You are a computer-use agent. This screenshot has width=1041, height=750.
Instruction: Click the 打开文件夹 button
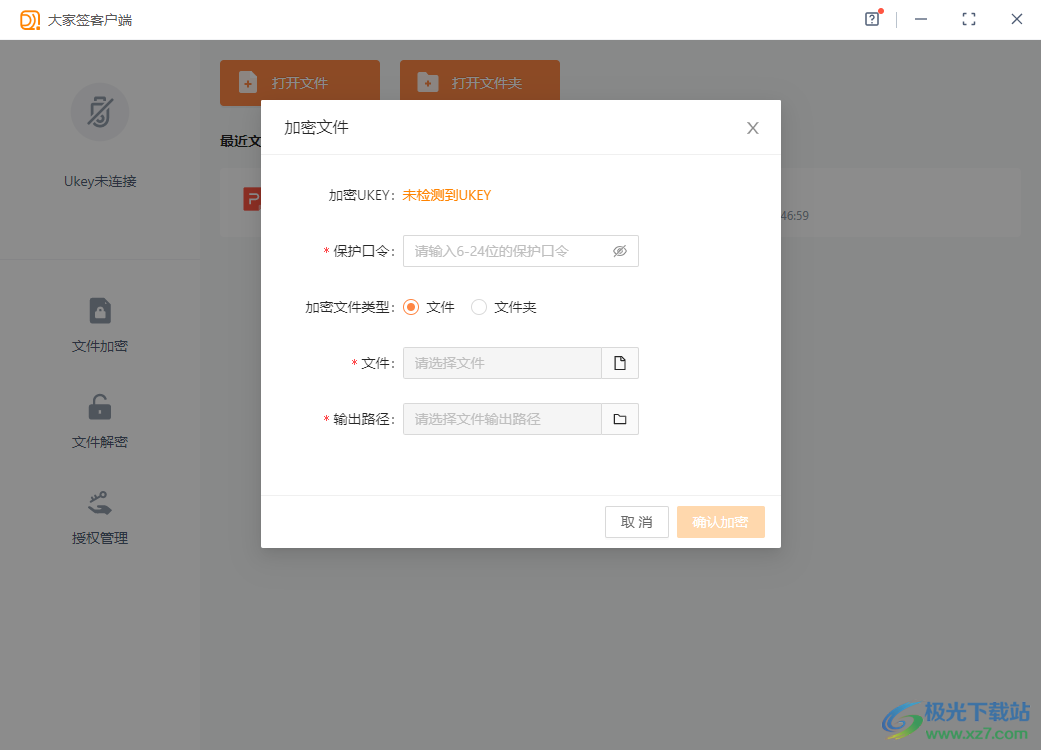tap(479, 82)
